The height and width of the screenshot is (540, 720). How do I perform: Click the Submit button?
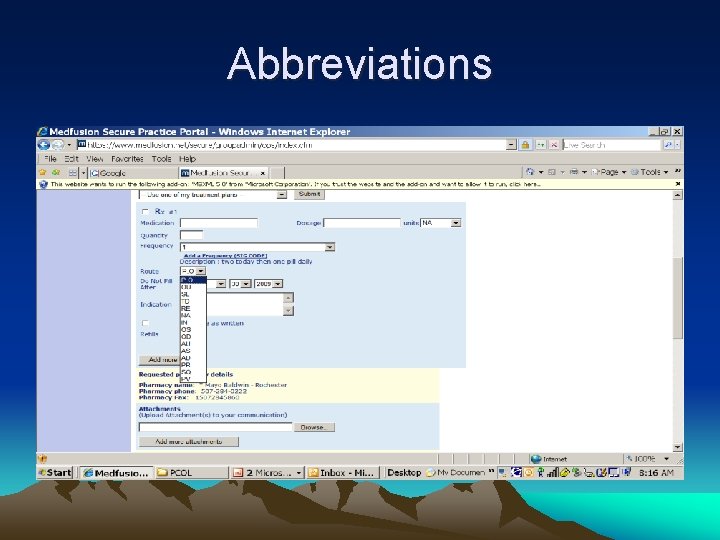click(309, 194)
